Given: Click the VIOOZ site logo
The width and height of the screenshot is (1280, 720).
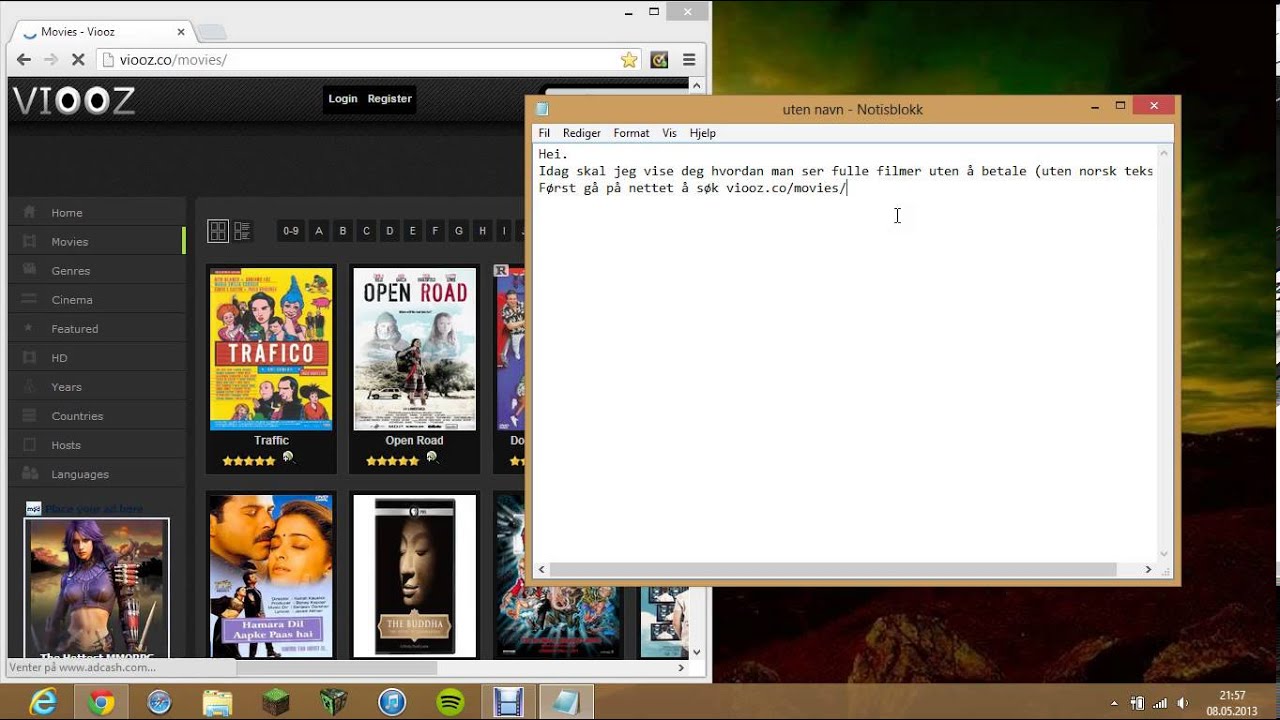Looking at the screenshot, I should 74,100.
